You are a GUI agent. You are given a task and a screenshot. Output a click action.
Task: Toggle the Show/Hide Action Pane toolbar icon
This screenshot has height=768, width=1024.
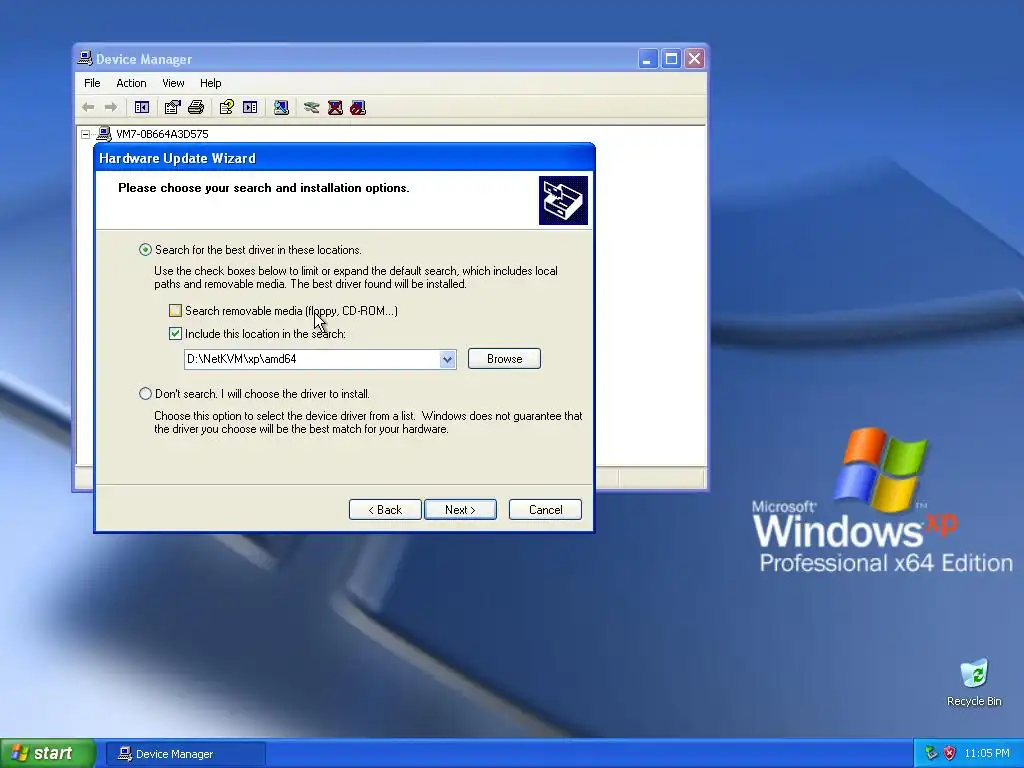[x=250, y=107]
